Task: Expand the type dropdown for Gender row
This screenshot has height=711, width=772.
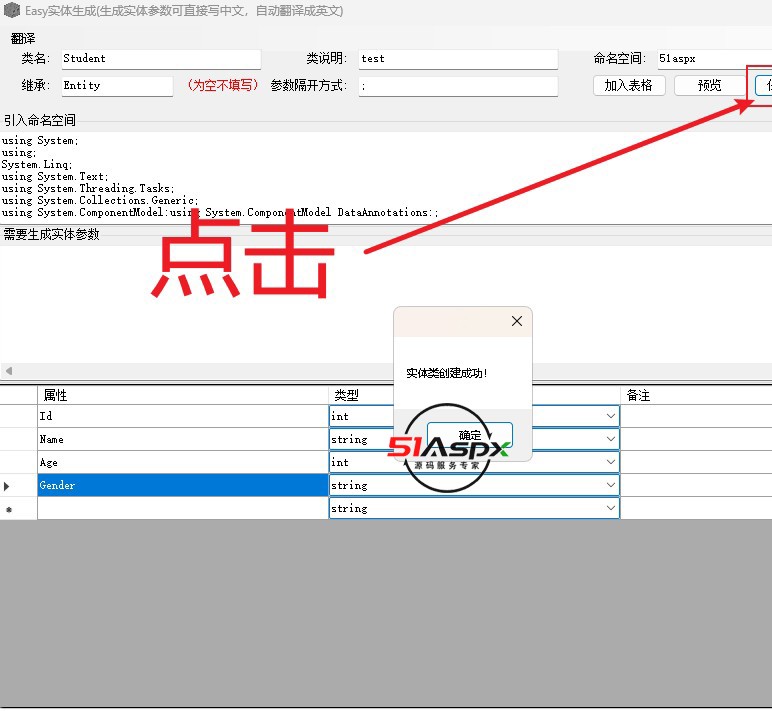Action: 610,485
